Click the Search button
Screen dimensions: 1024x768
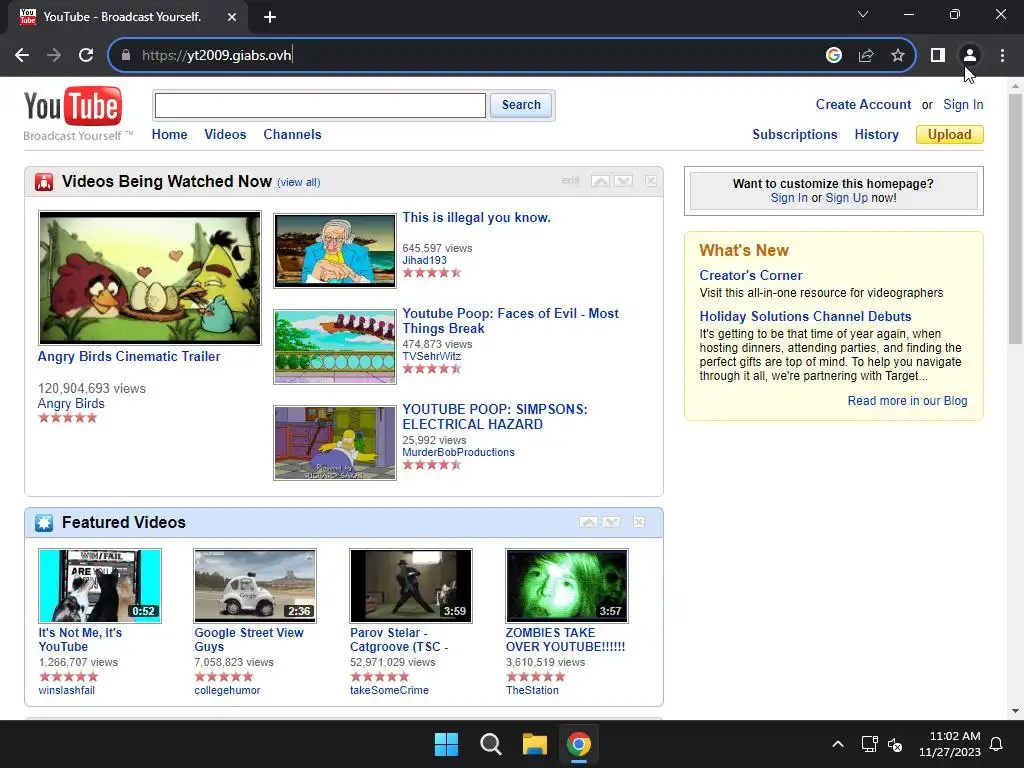click(521, 105)
